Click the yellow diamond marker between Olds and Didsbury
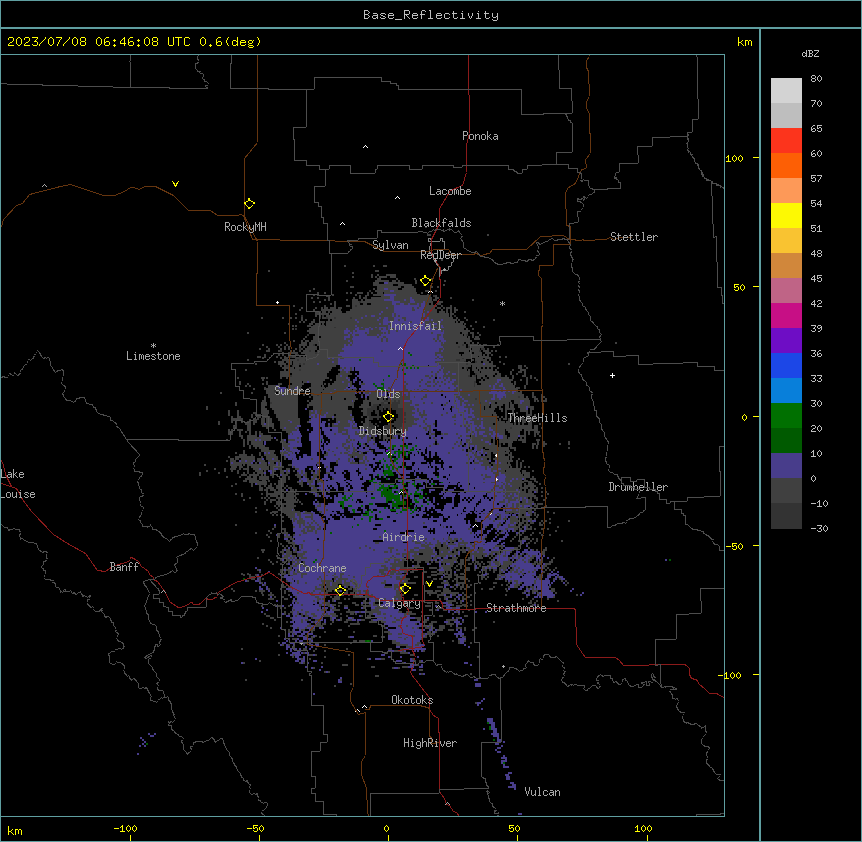Viewport: 862px width, 842px height. pos(388,417)
